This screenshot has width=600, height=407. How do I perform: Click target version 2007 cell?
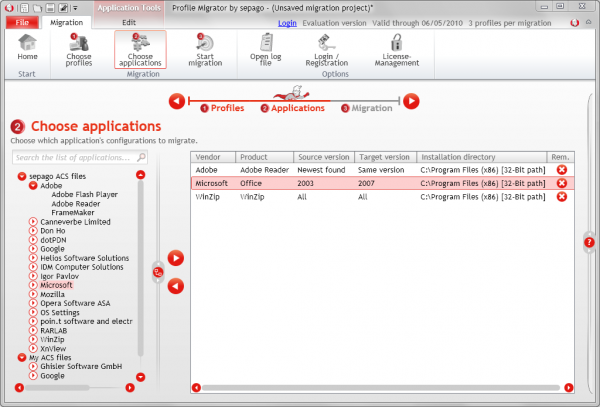[x=366, y=183]
